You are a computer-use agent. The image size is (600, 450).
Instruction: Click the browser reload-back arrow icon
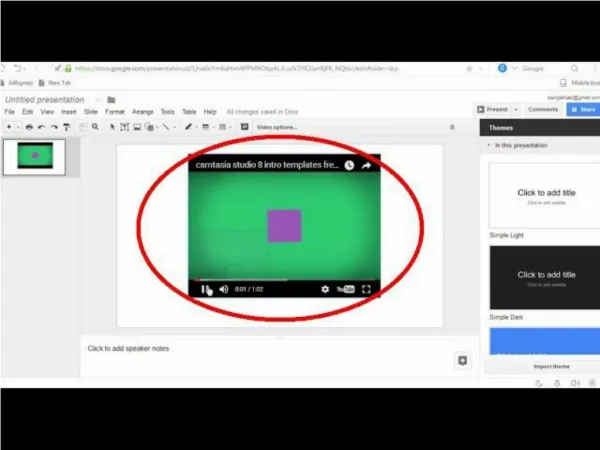[x=18, y=69]
